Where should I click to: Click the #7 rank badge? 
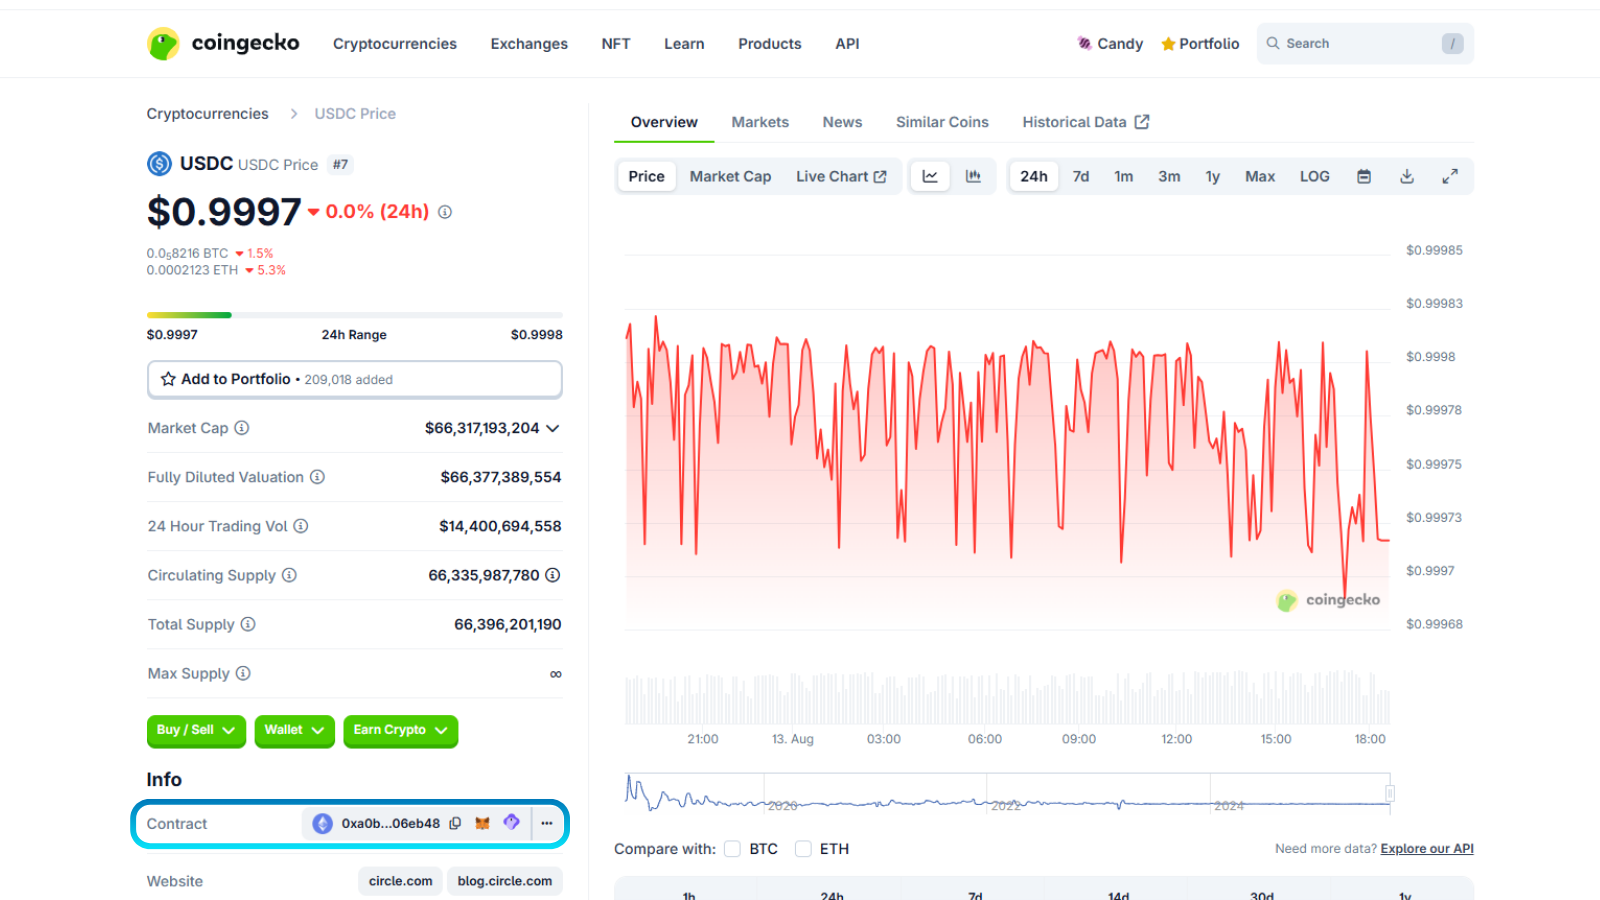click(341, 165)
